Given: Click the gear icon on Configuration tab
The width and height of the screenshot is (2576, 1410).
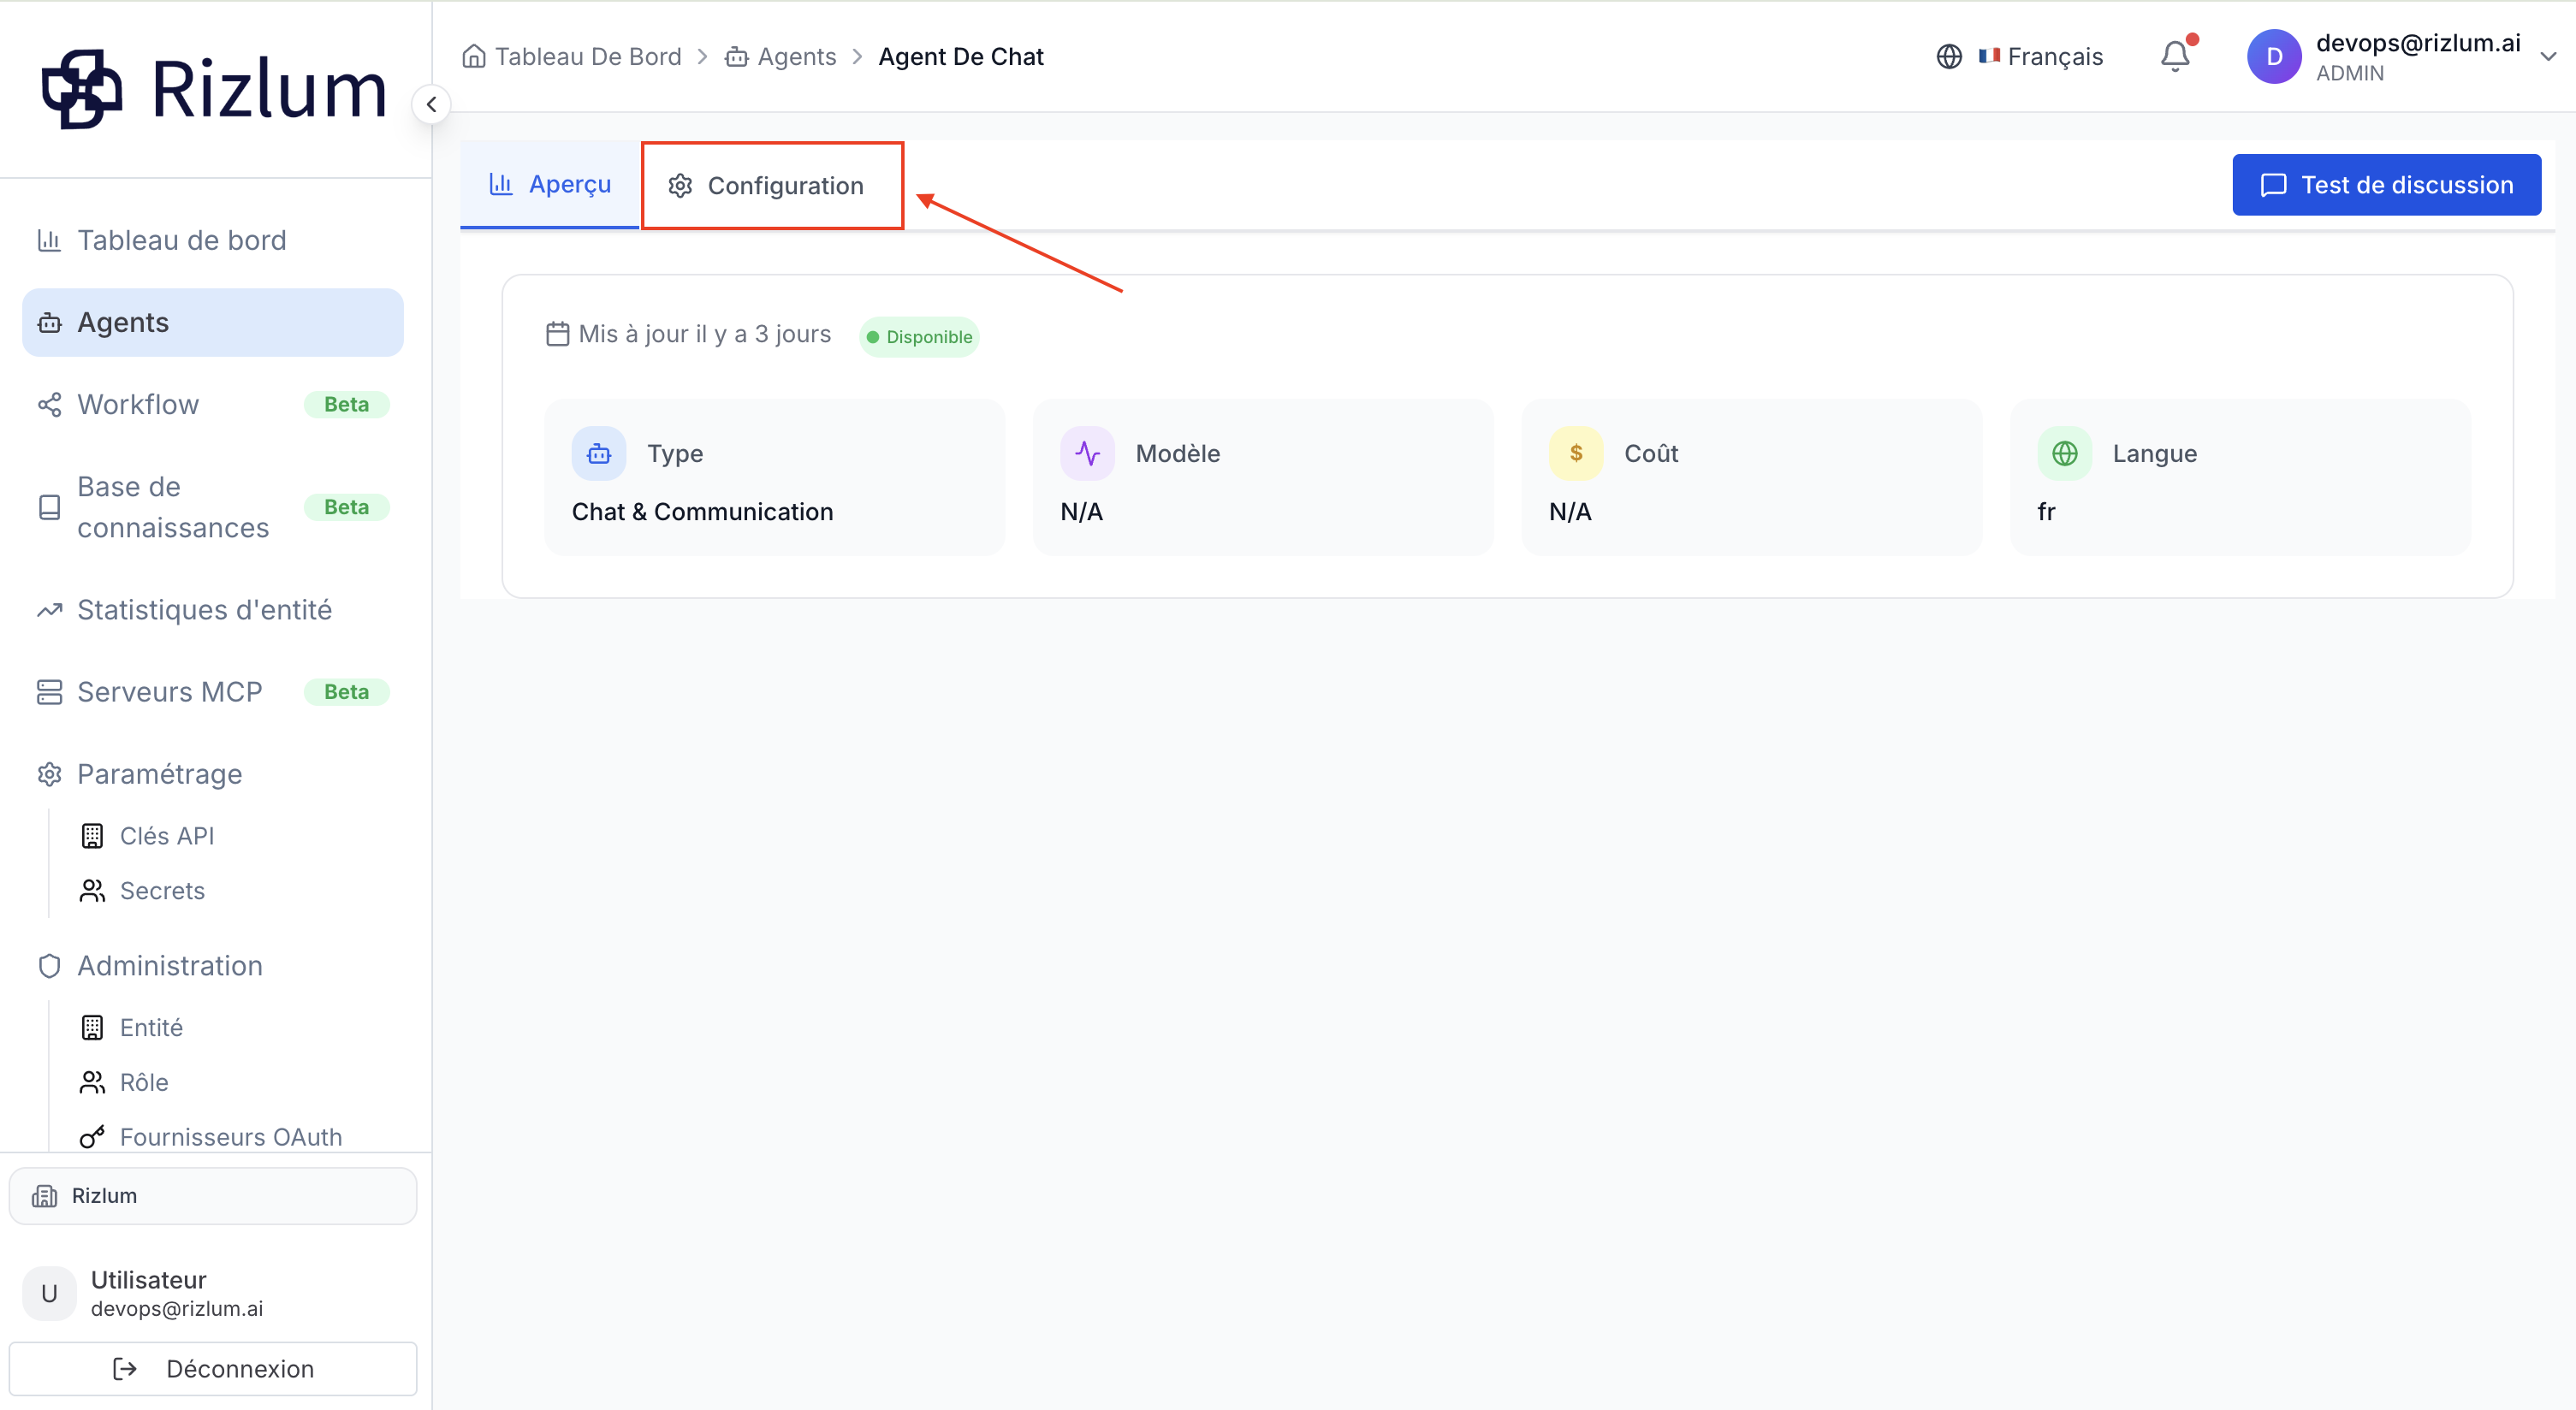Looking at the screenshot, I should [x=680, y=186].
